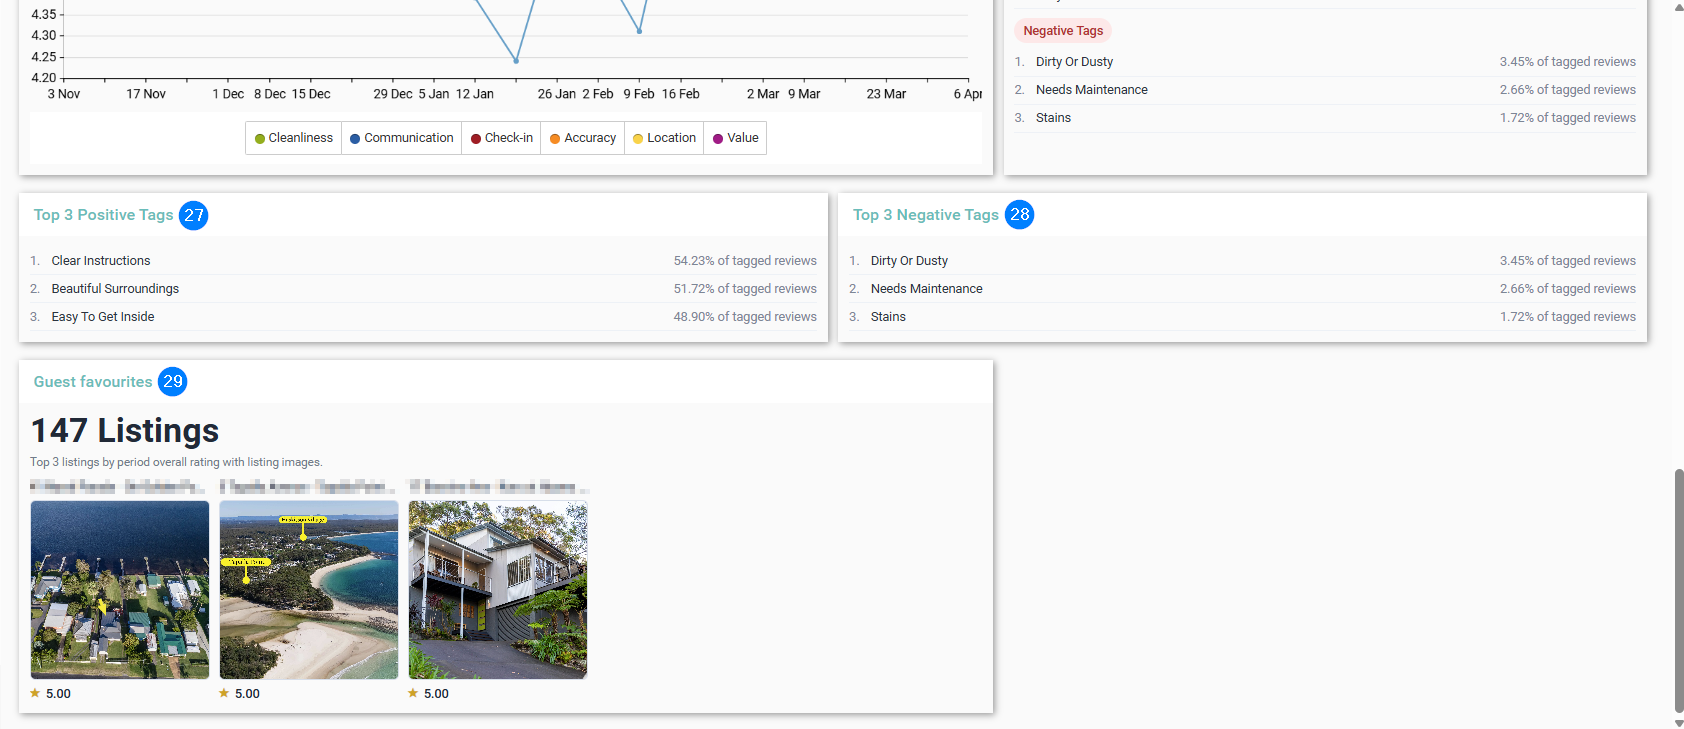Image resolution: width=1684 pixels, height=729 pixels.
Task: Click the blue Communication color dot
Action: click(x=355, y=139)
